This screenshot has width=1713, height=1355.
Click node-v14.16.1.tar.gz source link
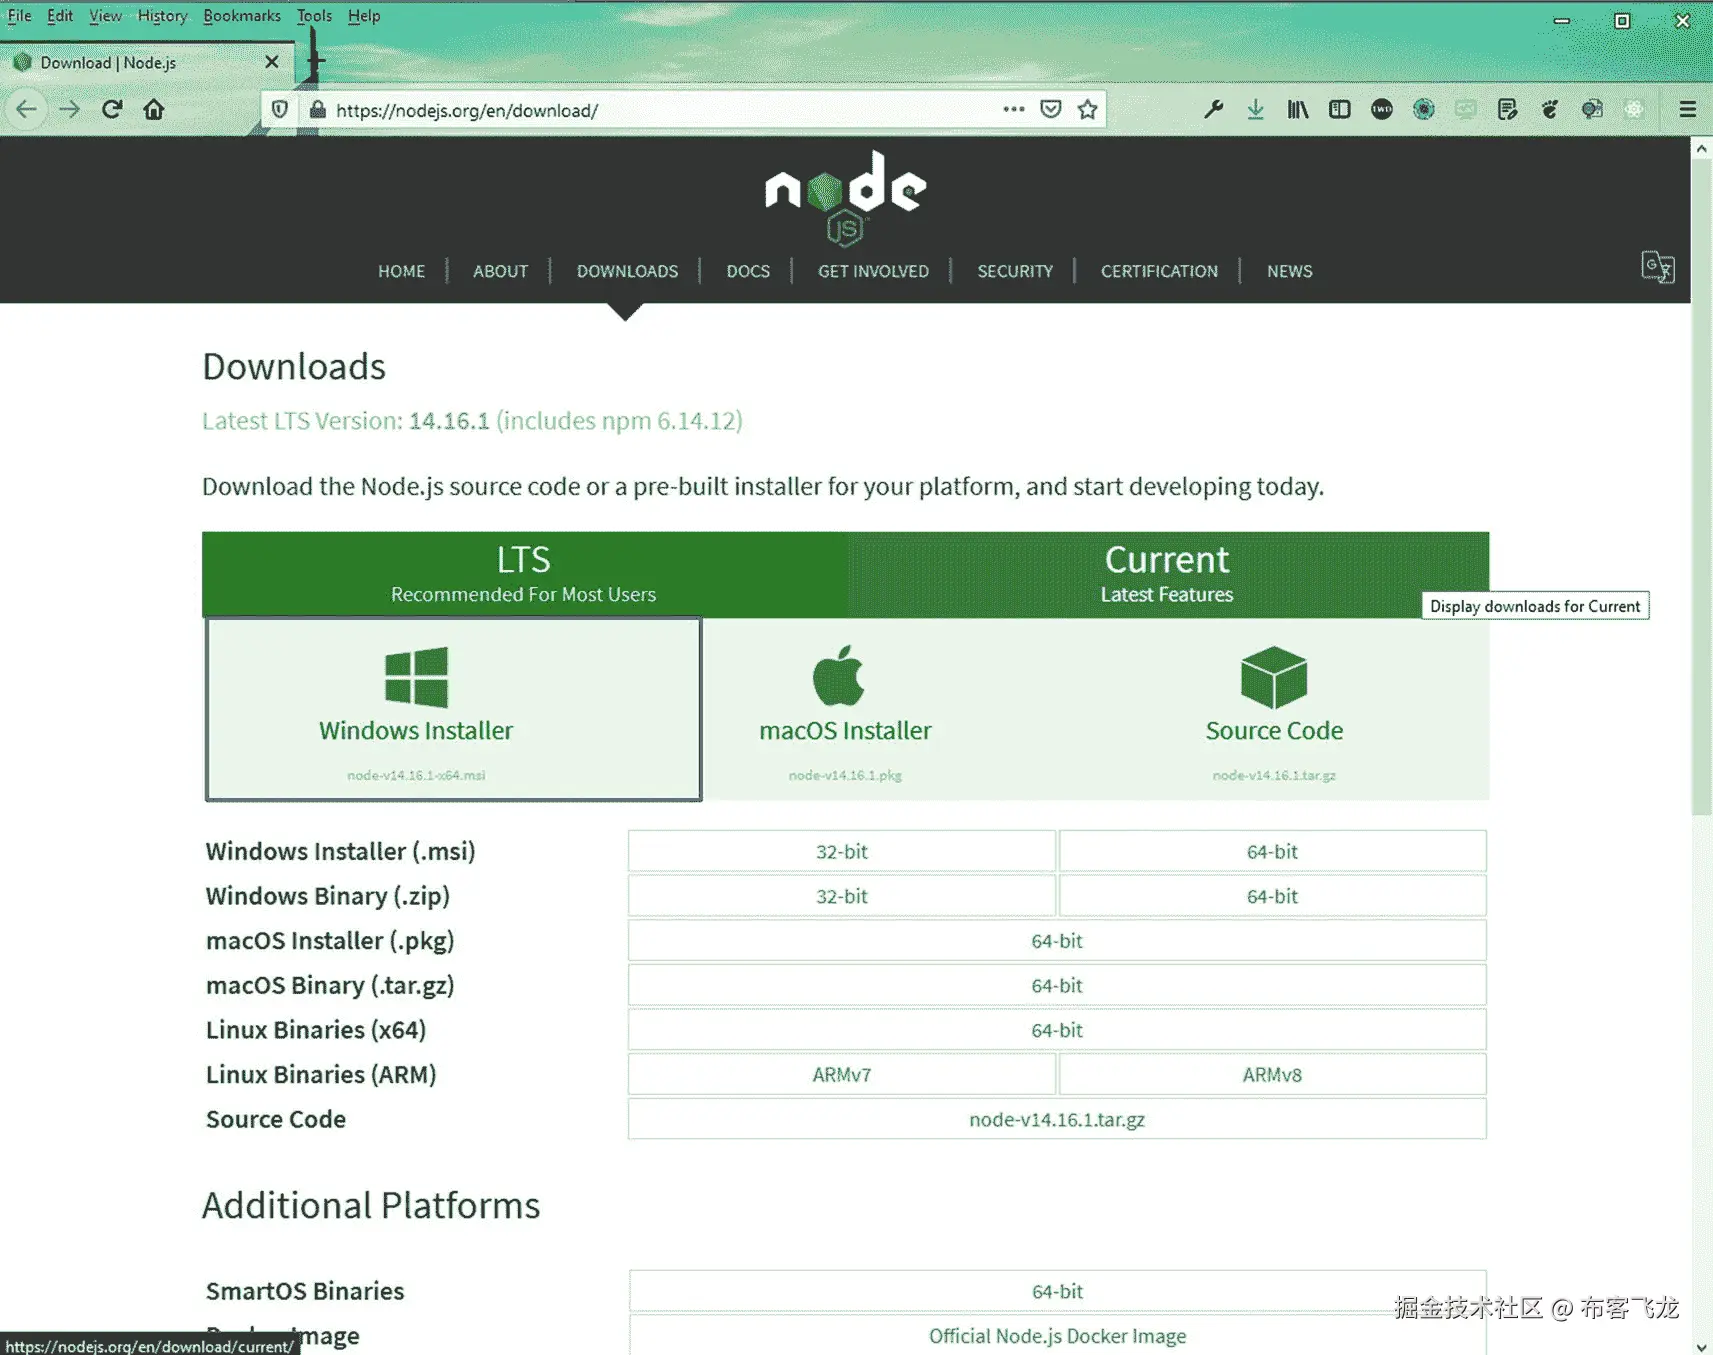tap(1057, 1119)
